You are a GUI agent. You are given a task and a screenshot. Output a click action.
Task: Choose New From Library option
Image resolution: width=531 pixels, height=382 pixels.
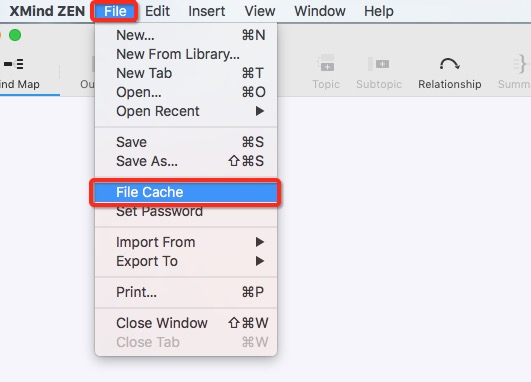[186, 54]
